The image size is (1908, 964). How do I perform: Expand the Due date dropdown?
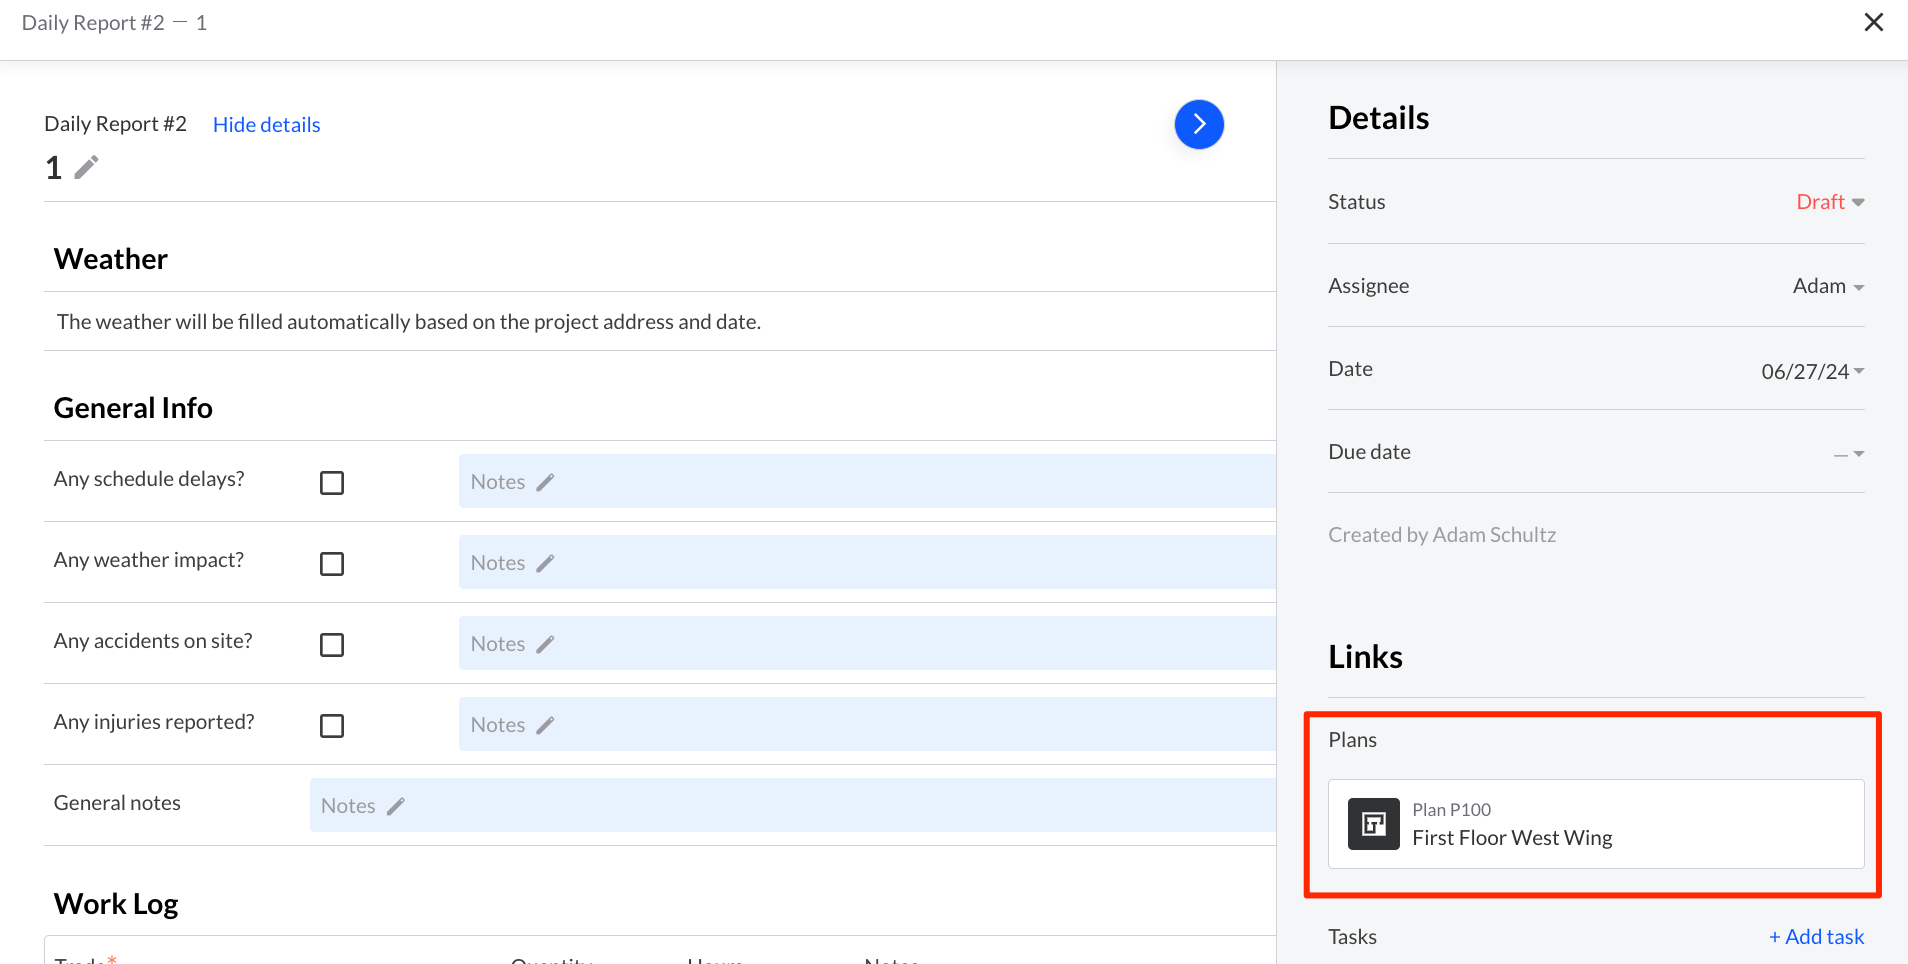pos(1848,452)
